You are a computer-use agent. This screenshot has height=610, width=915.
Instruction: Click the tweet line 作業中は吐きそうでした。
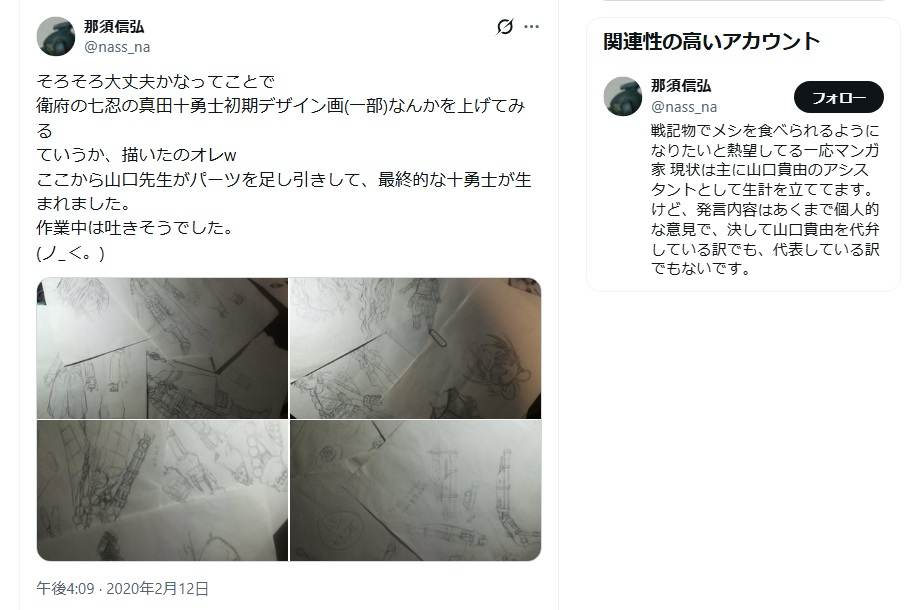135,228
